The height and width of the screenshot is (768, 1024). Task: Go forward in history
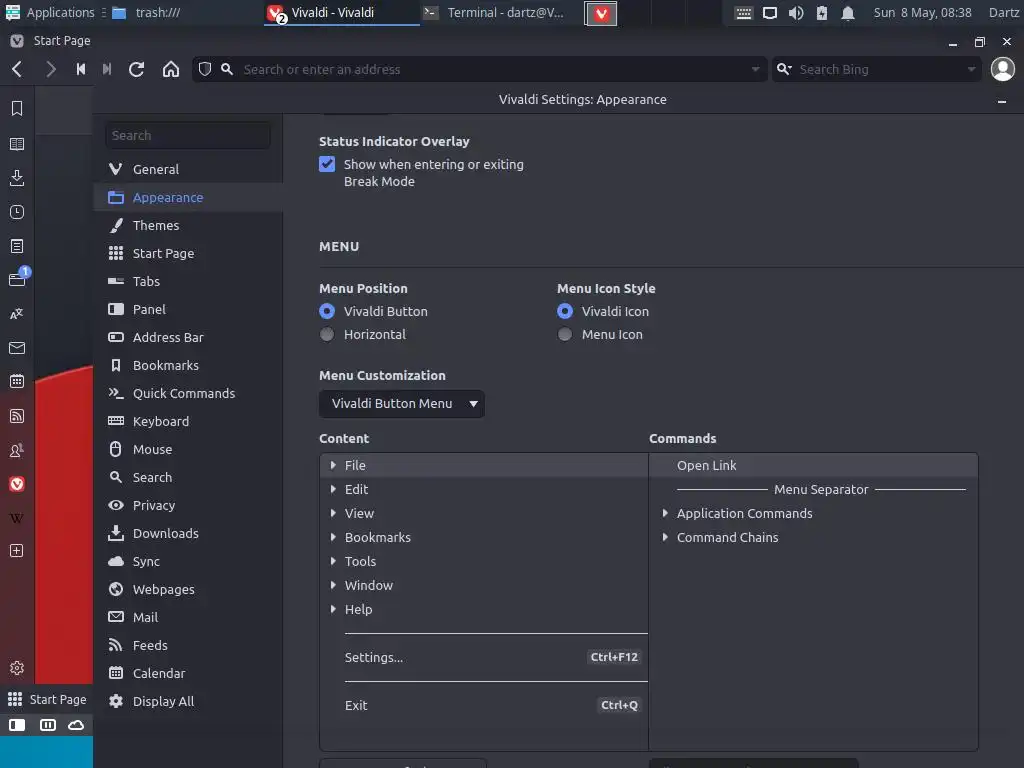[50, 69]
